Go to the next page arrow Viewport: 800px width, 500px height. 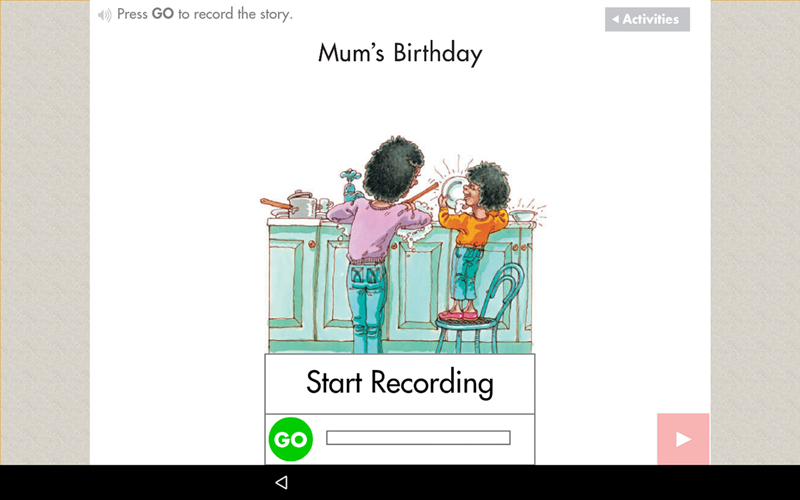[x=683, y=439]
